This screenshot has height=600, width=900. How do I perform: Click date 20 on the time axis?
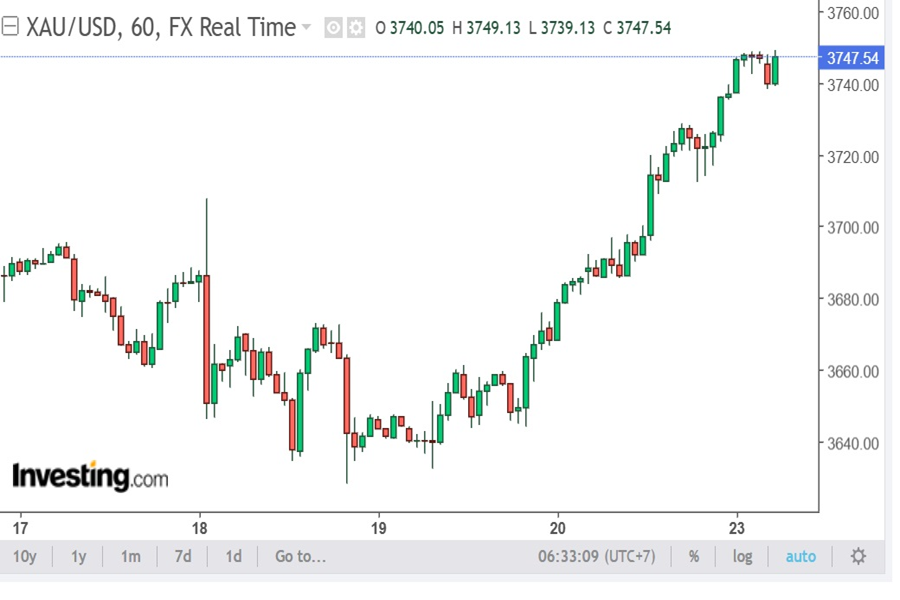(x=558, y=528)
